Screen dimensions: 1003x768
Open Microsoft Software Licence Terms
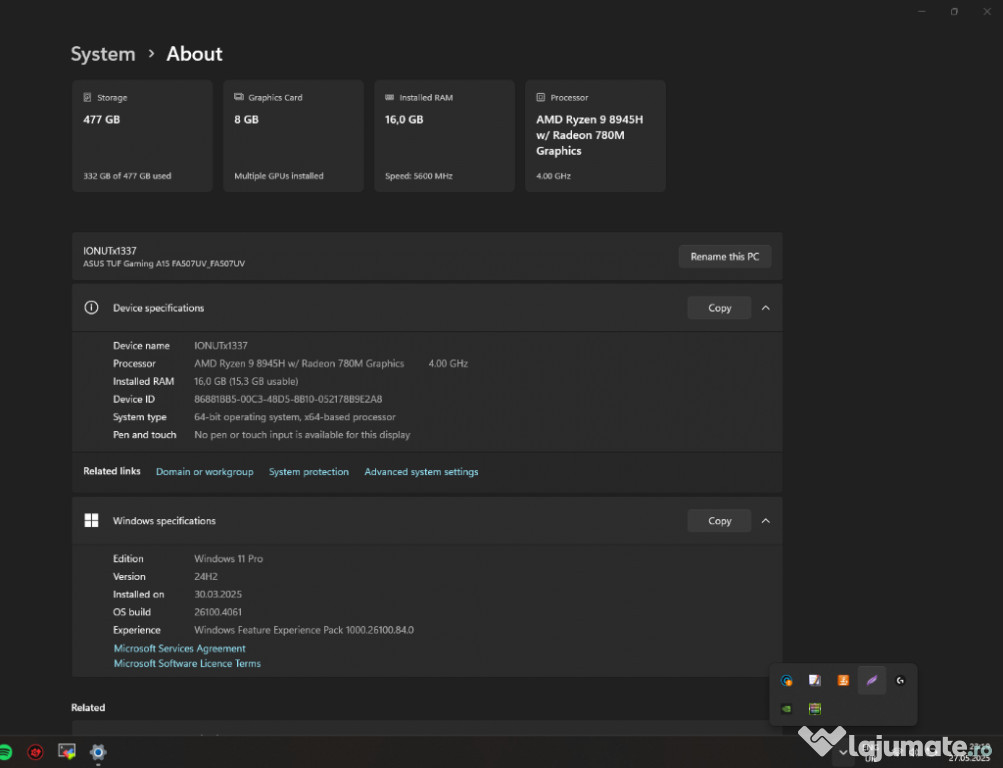coord(187,663)
